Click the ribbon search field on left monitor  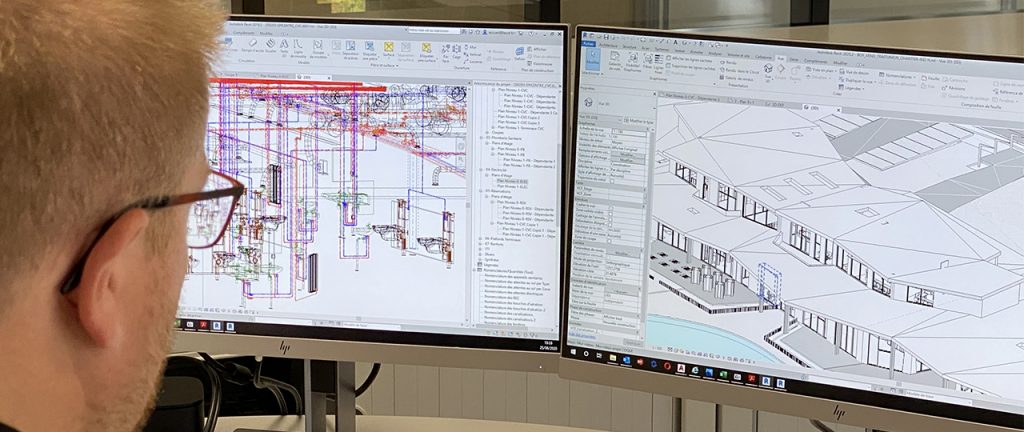433,31
